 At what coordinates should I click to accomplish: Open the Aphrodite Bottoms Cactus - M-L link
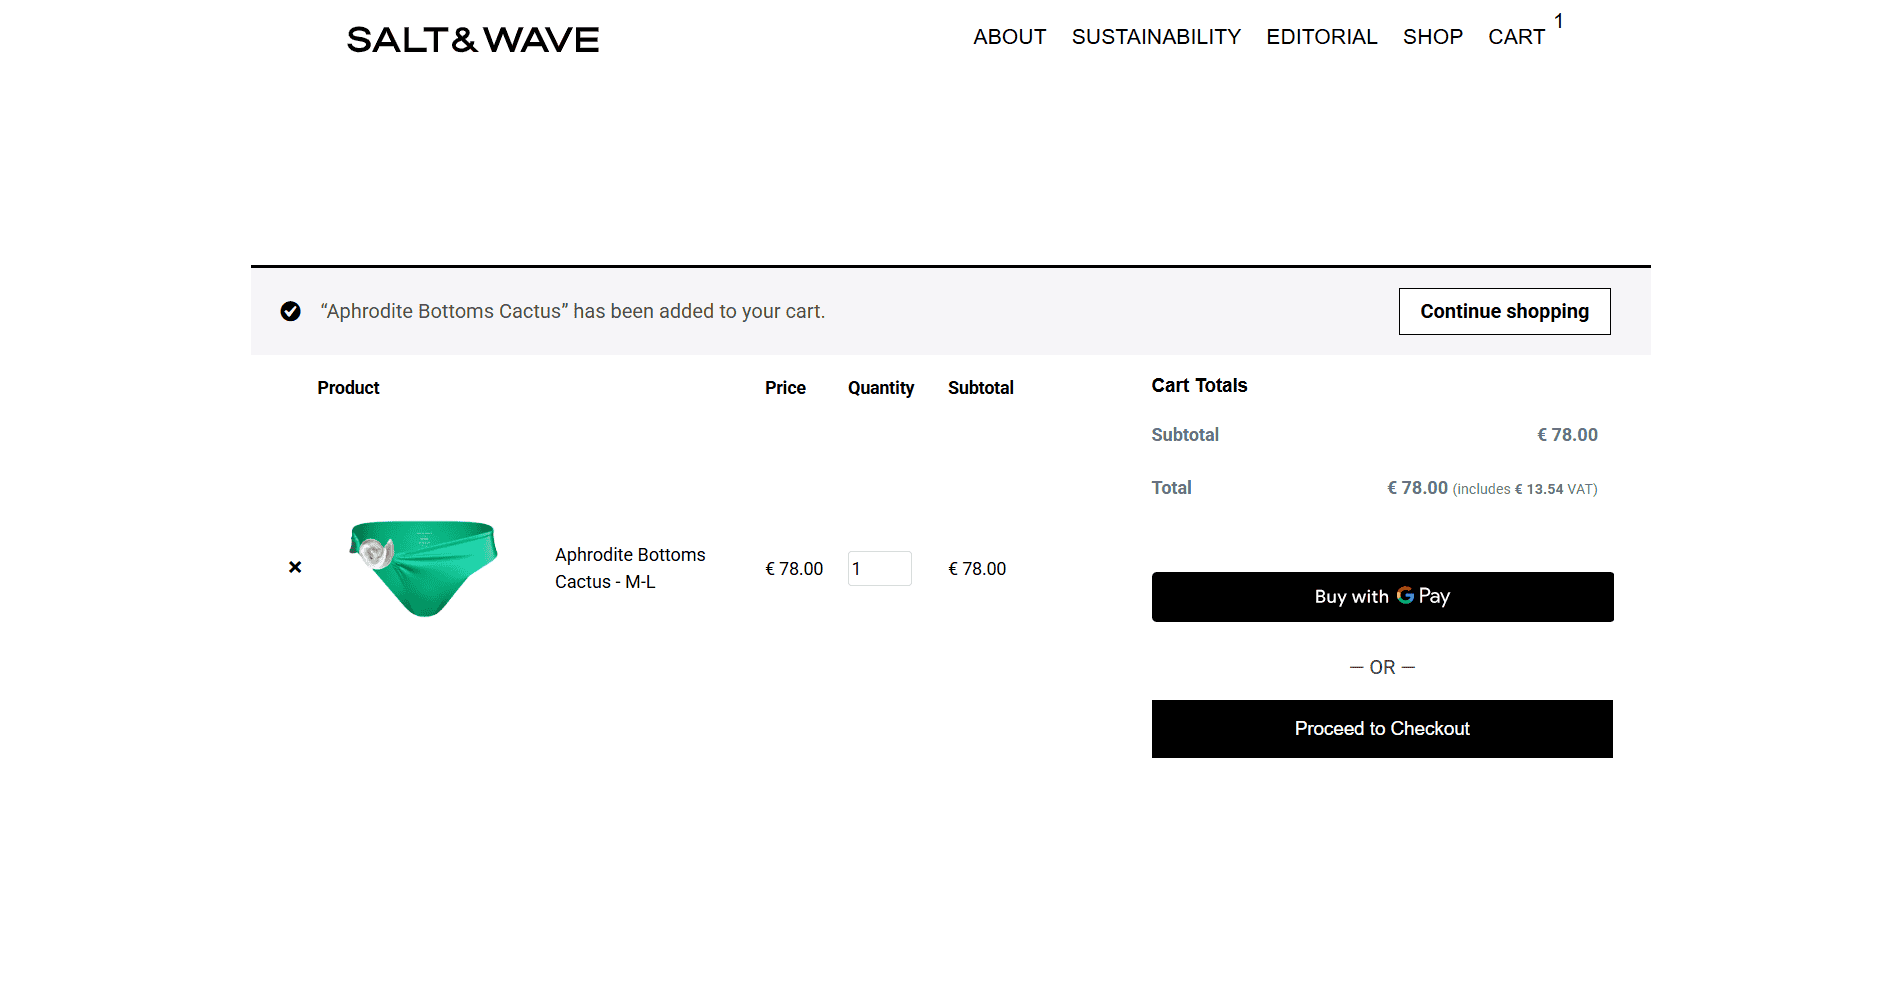[x=630, y=568]
